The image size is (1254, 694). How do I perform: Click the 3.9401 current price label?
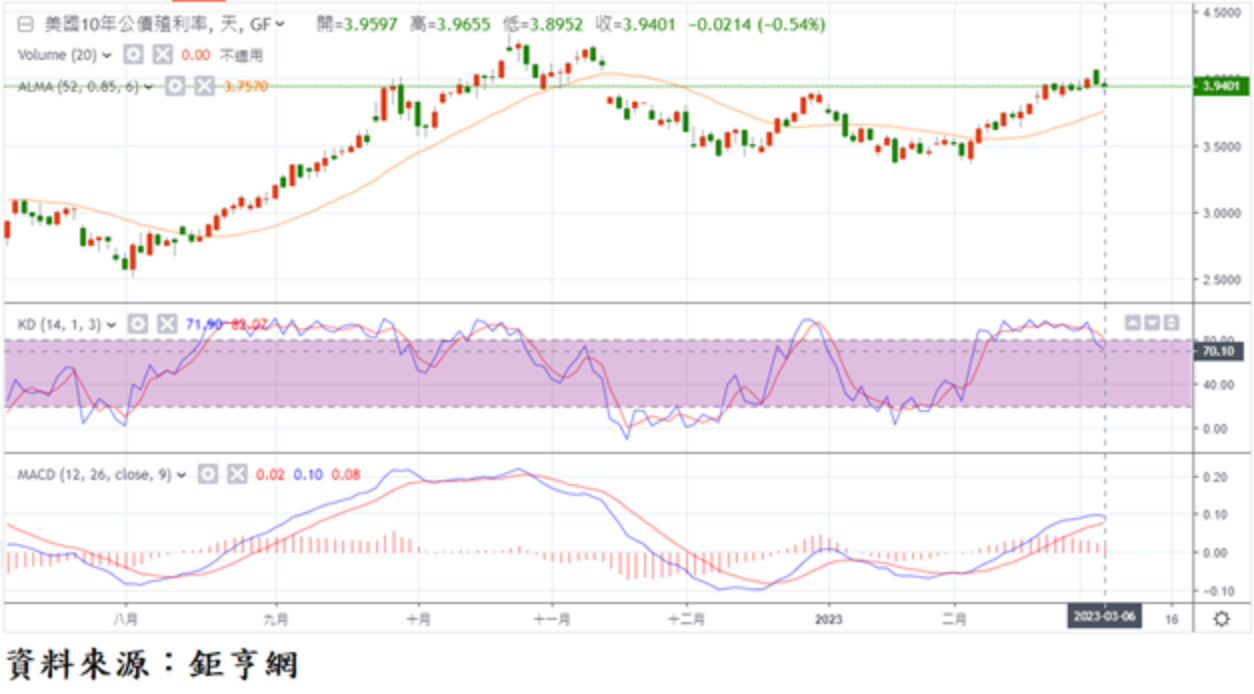pyautogui.click(x=1222, y=87)
